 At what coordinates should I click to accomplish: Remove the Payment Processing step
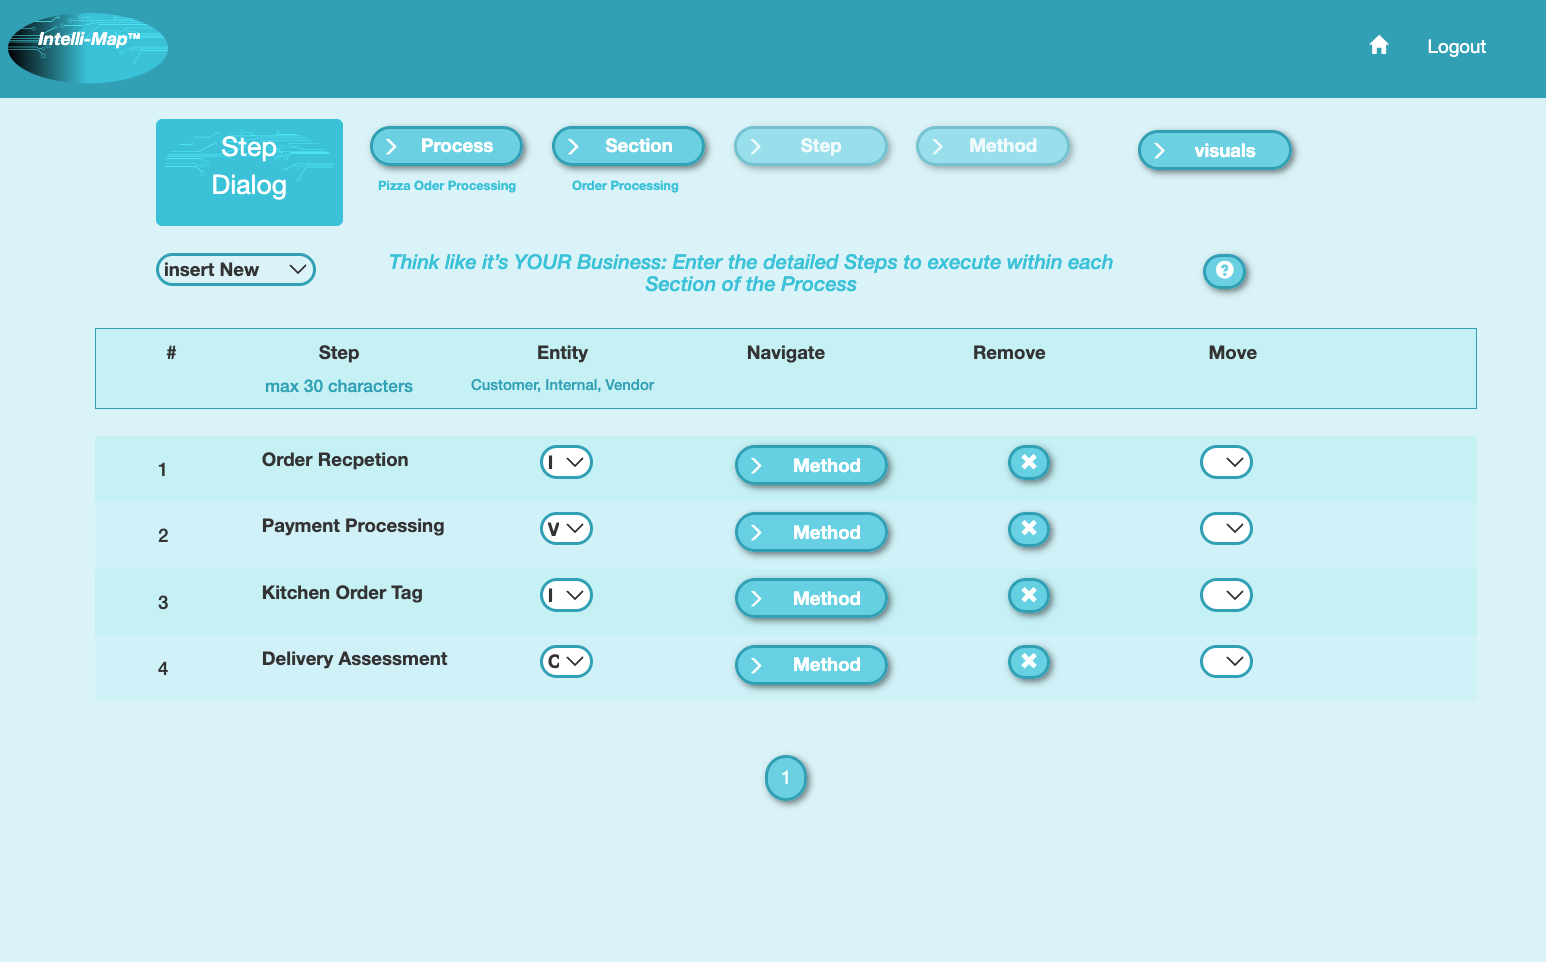(1029, 529)
